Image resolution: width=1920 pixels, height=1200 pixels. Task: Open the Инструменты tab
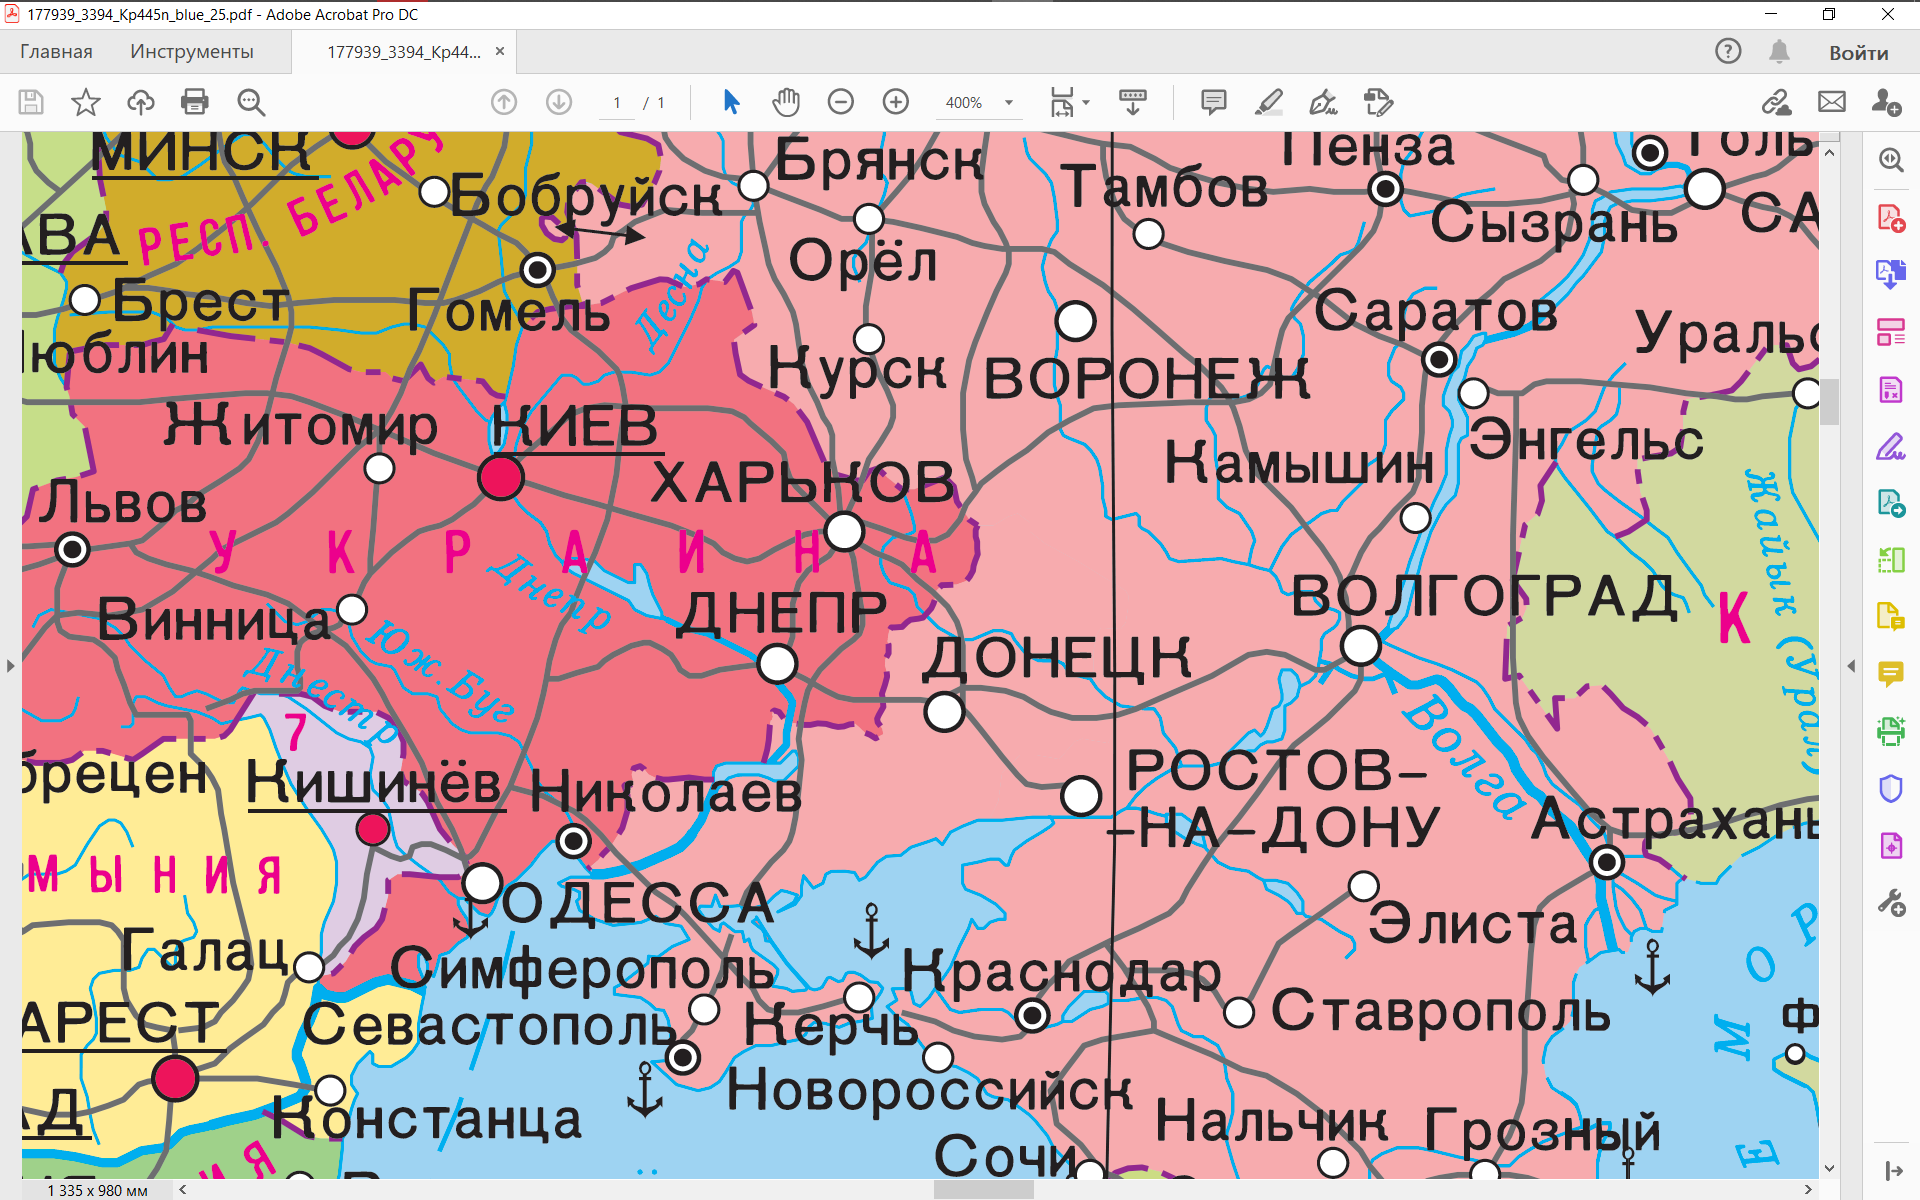[x=191, y=52]
